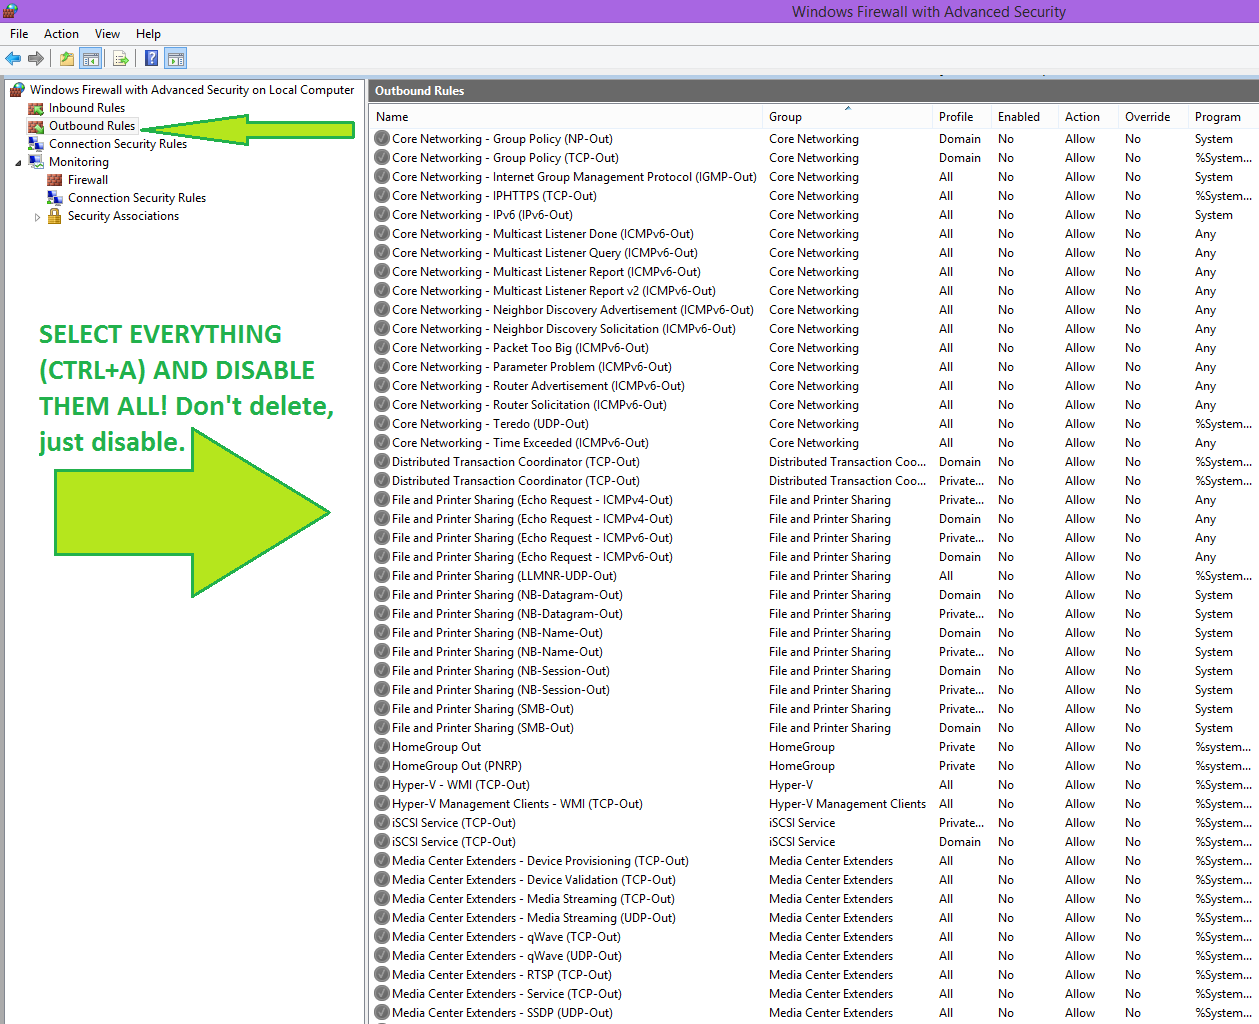Click All profile cell of Media Streaming (TCP-Out) row
Viewport: 1259px width, 1024px height.
[946, 899]
